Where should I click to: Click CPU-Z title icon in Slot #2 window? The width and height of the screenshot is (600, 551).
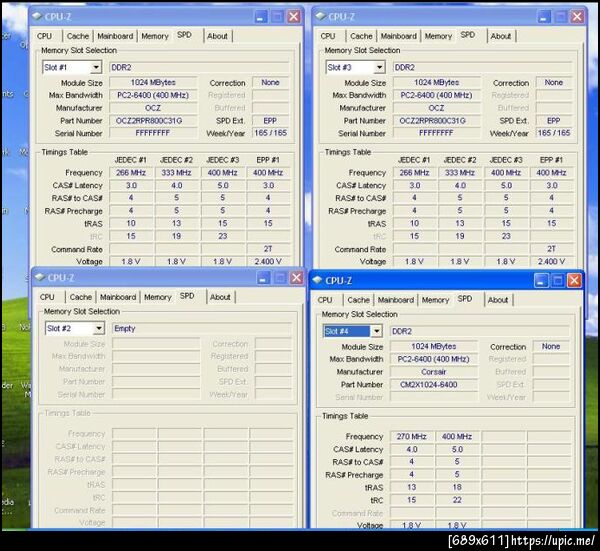pos(40,277)
